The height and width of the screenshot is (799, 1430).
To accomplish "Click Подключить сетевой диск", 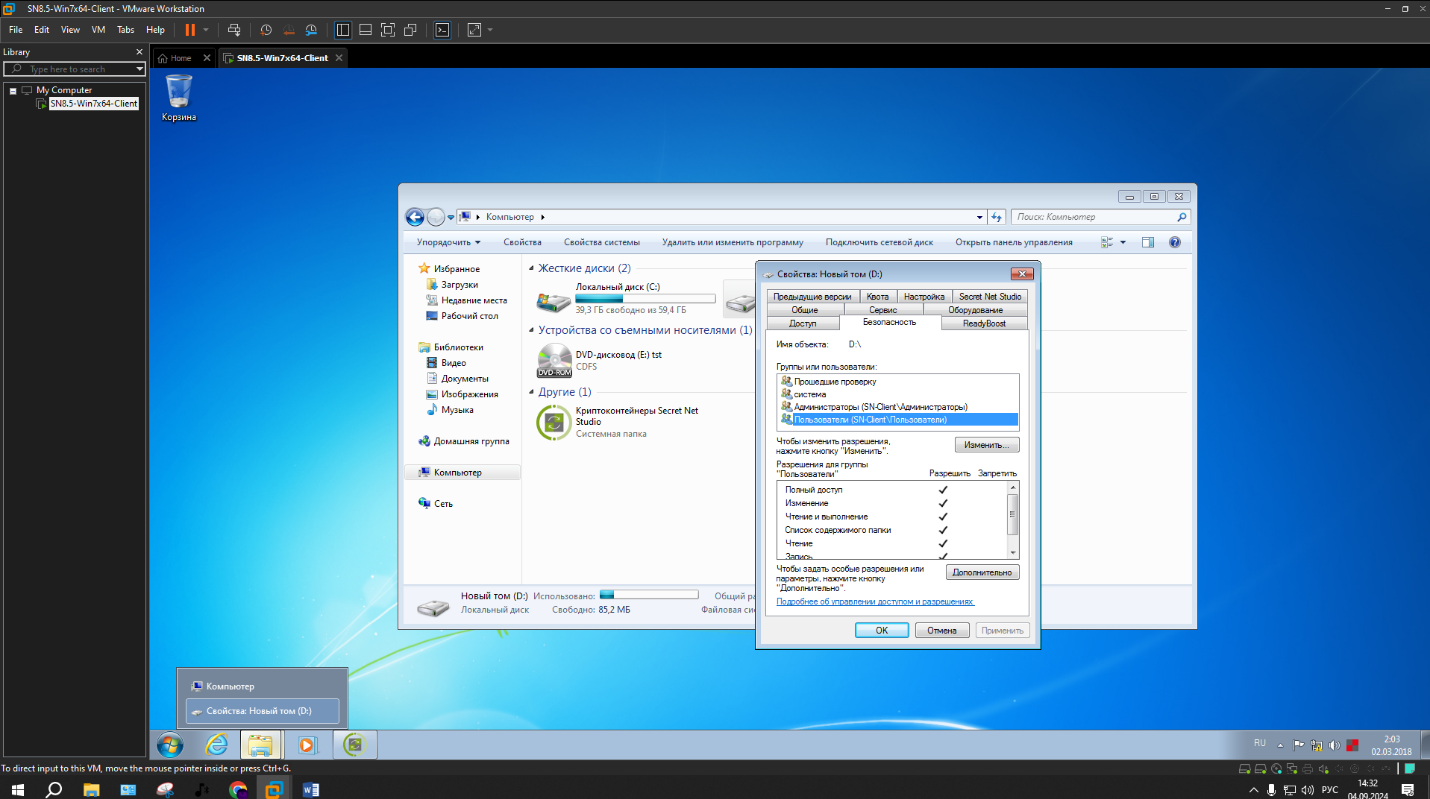I will point(879,242).
